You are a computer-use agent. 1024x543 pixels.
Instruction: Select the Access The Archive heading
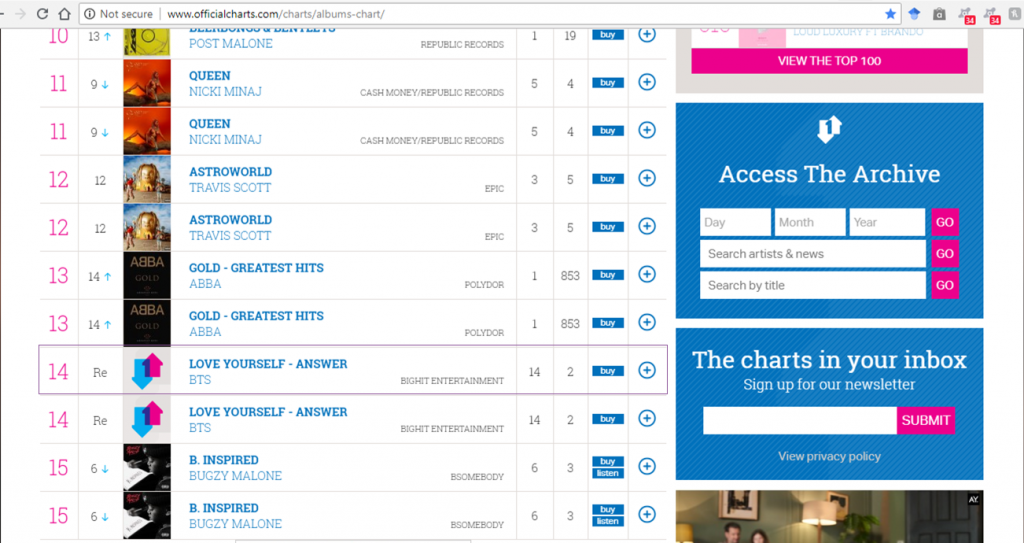click(829, 174)
